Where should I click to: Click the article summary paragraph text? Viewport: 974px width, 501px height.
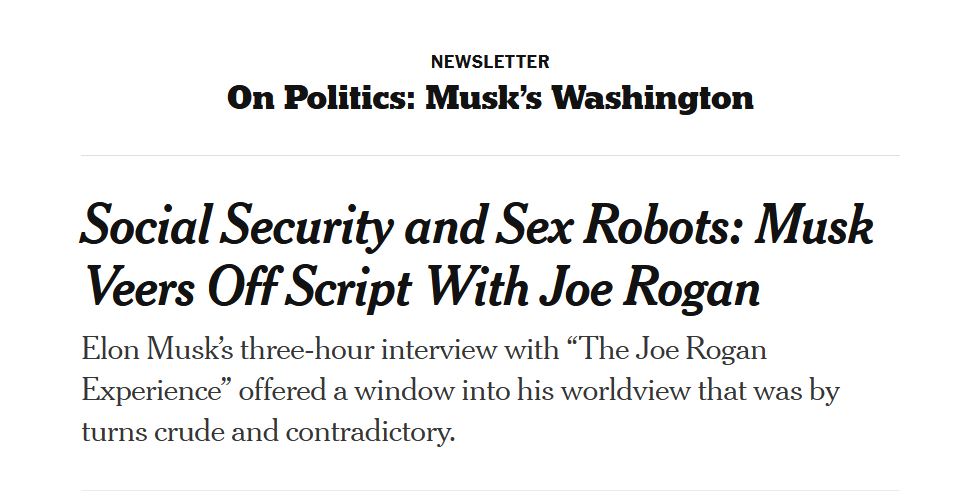(x=460, y=390)
